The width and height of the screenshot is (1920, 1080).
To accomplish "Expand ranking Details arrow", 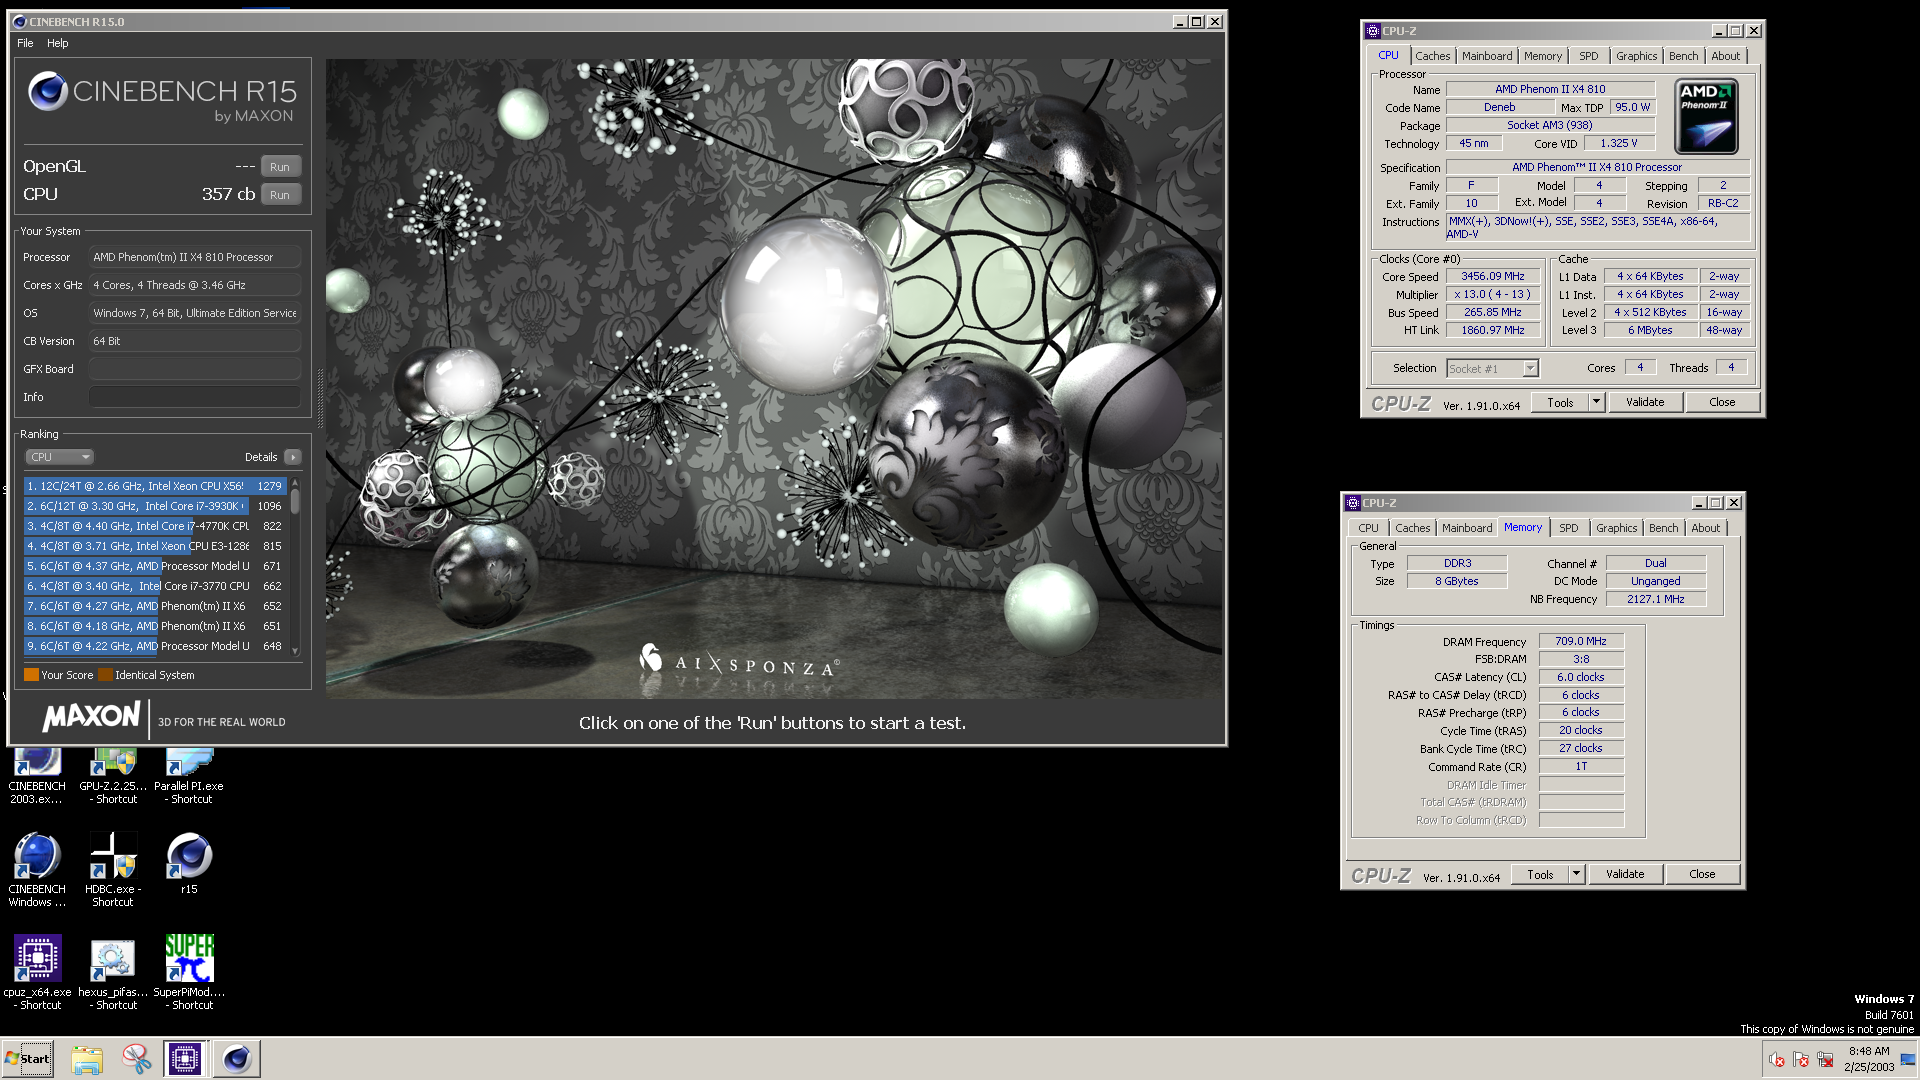I will (292, 457).
